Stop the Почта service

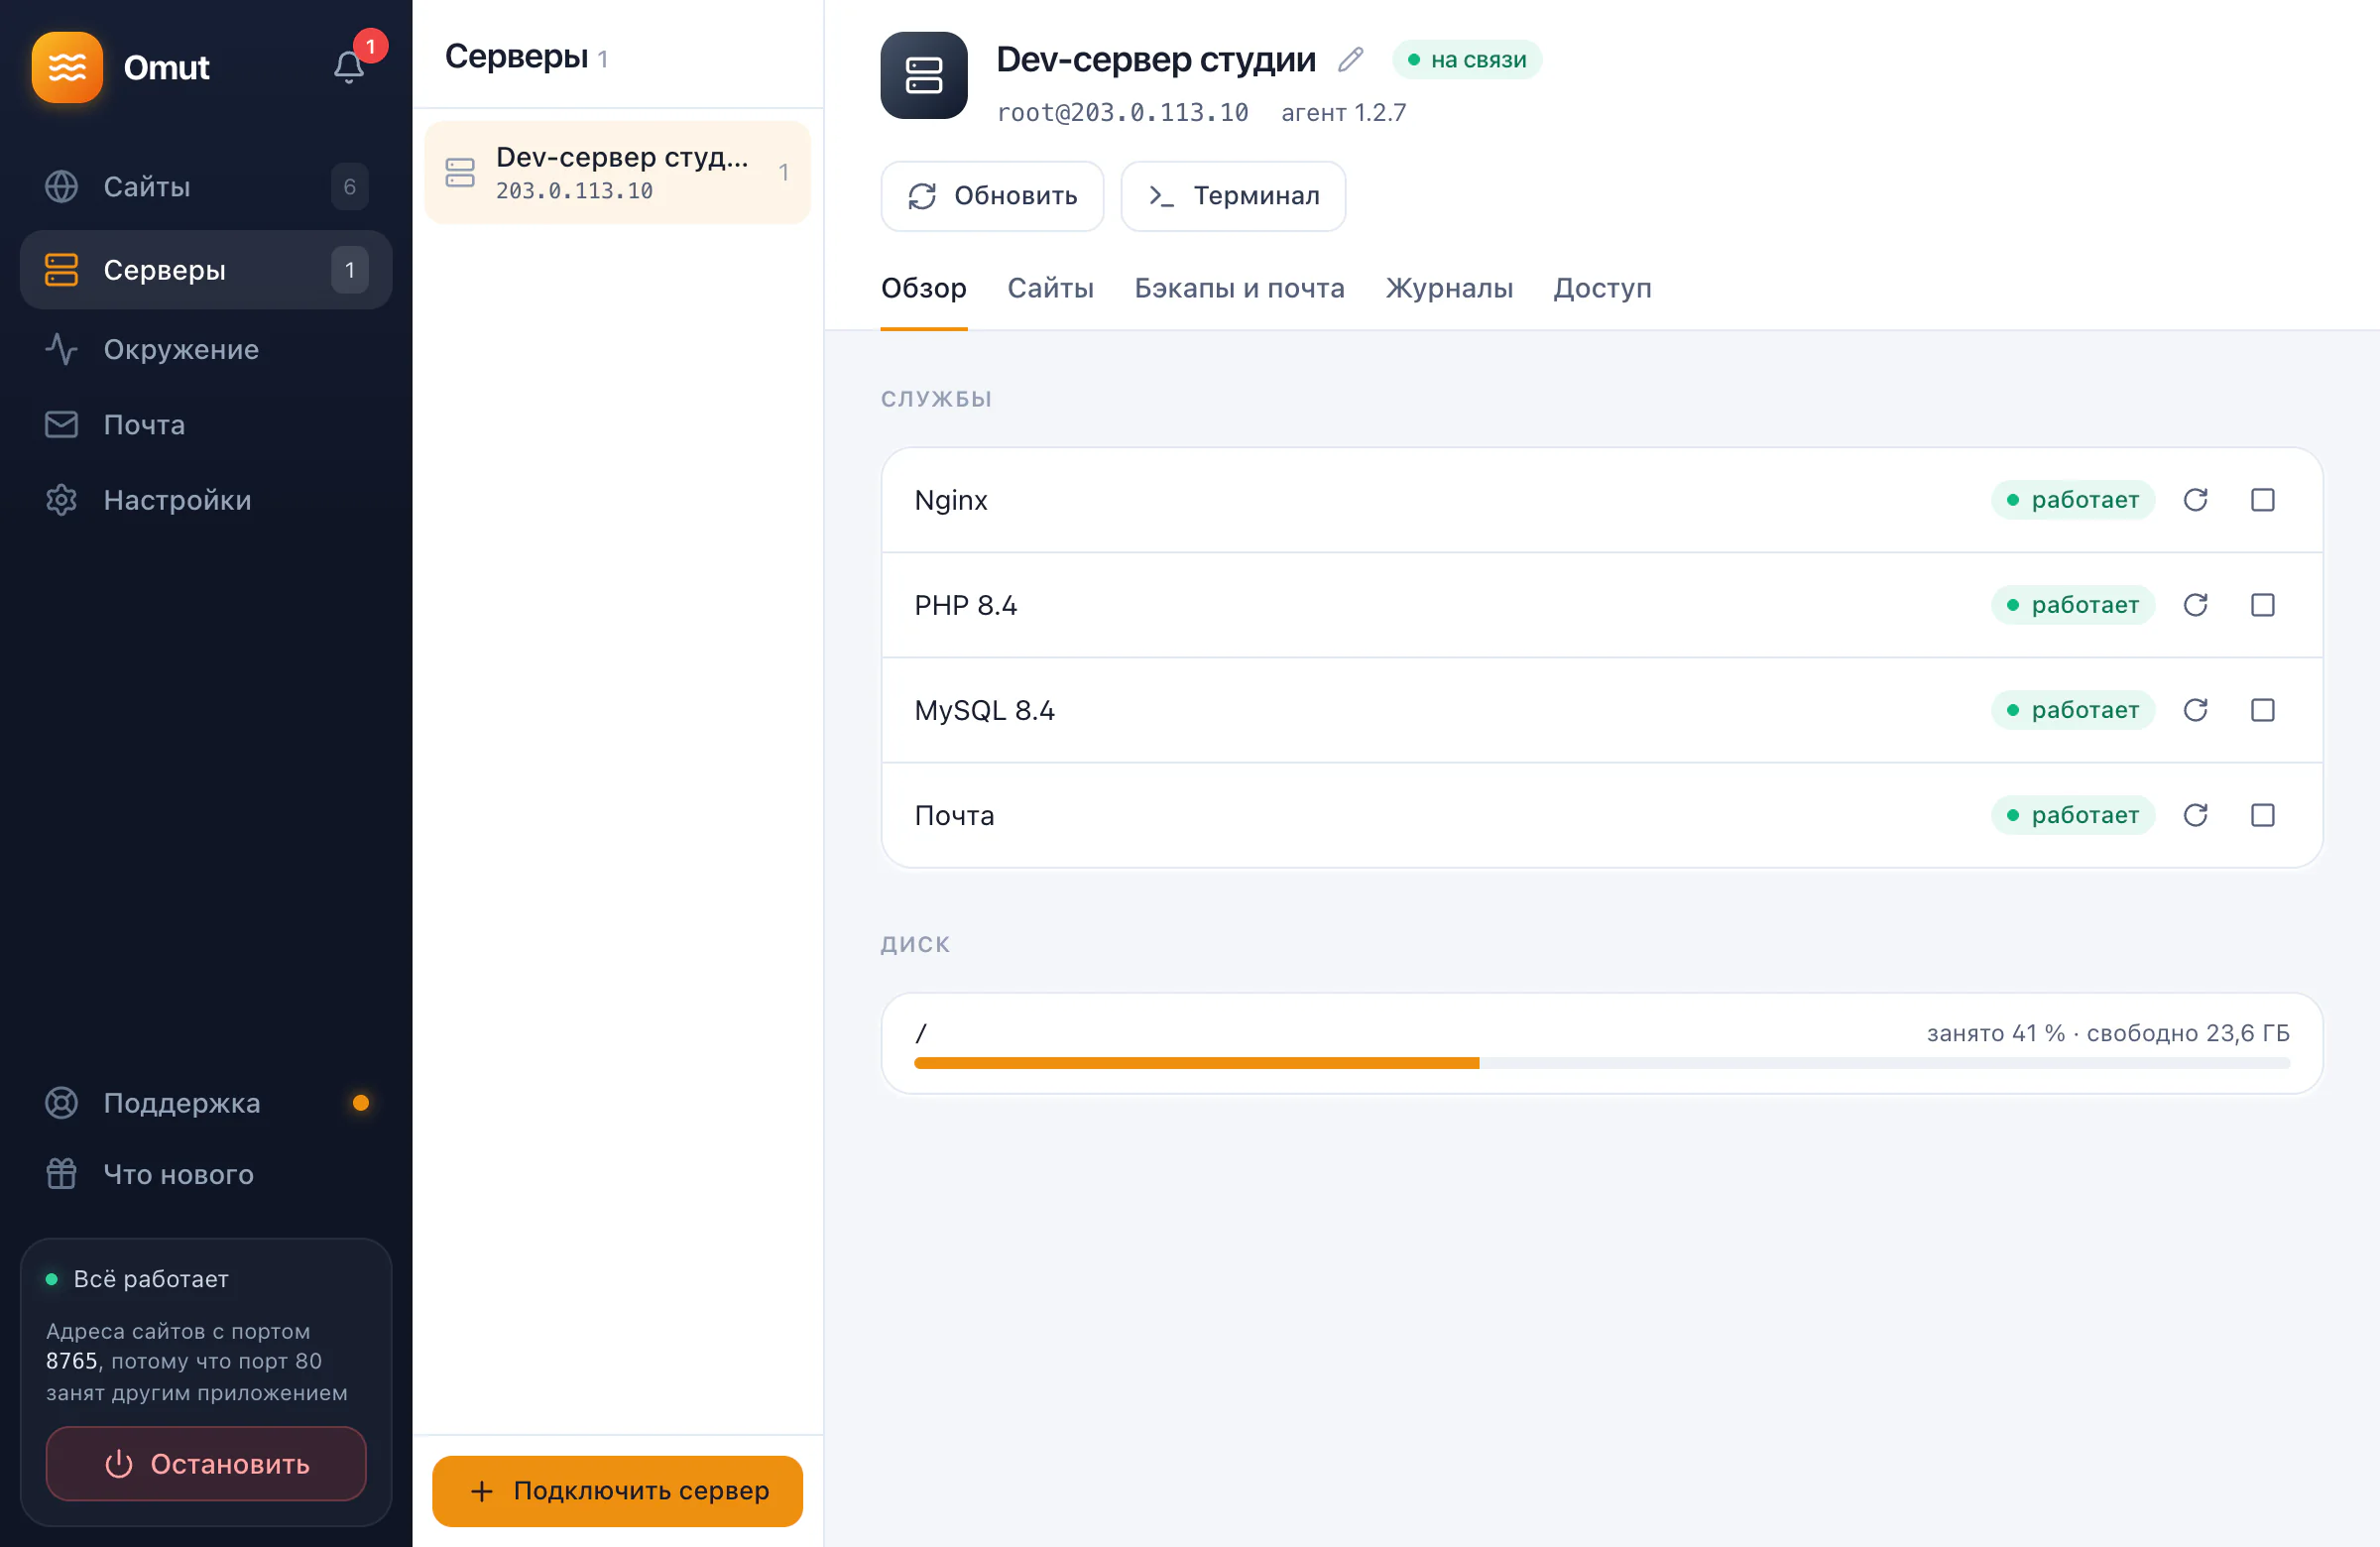2262,815
